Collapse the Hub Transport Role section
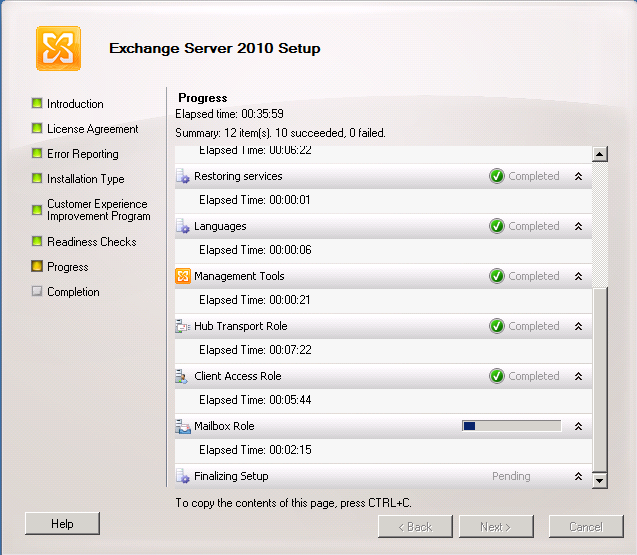The width and height of the screenshot is (637, 555). coord(578,326)
